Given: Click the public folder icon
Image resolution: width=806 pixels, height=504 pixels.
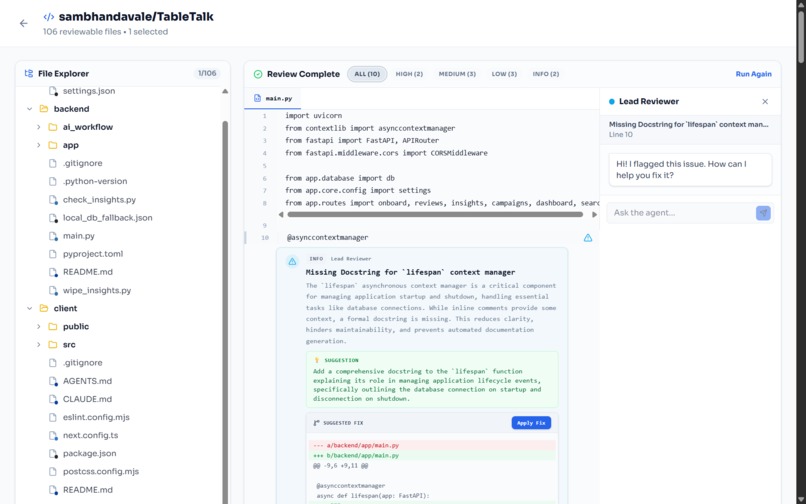Looking at the screenshot, I should (52, 327).
